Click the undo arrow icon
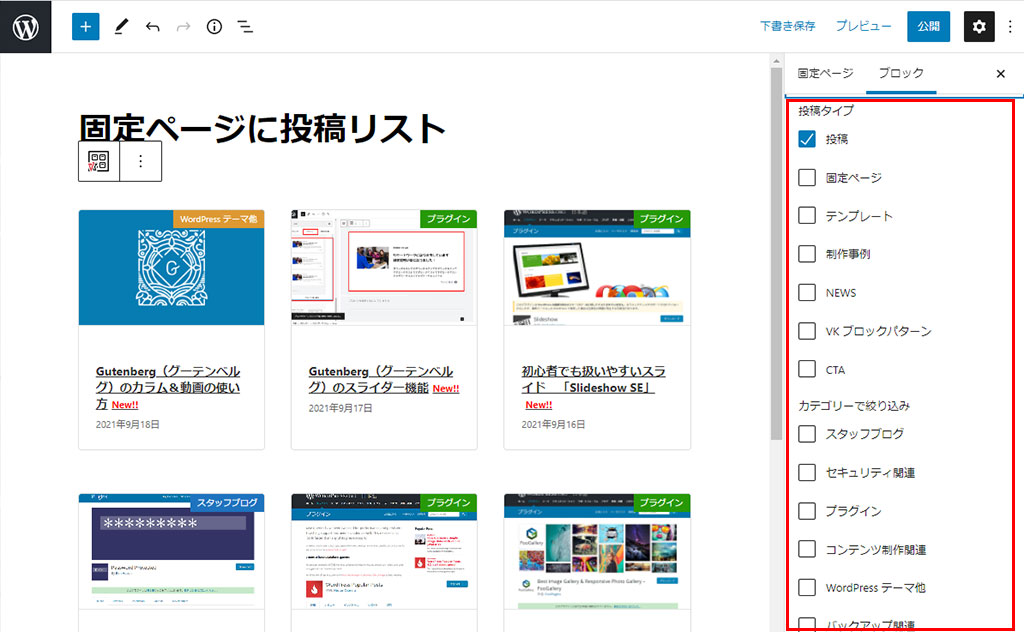 point(152,27)
